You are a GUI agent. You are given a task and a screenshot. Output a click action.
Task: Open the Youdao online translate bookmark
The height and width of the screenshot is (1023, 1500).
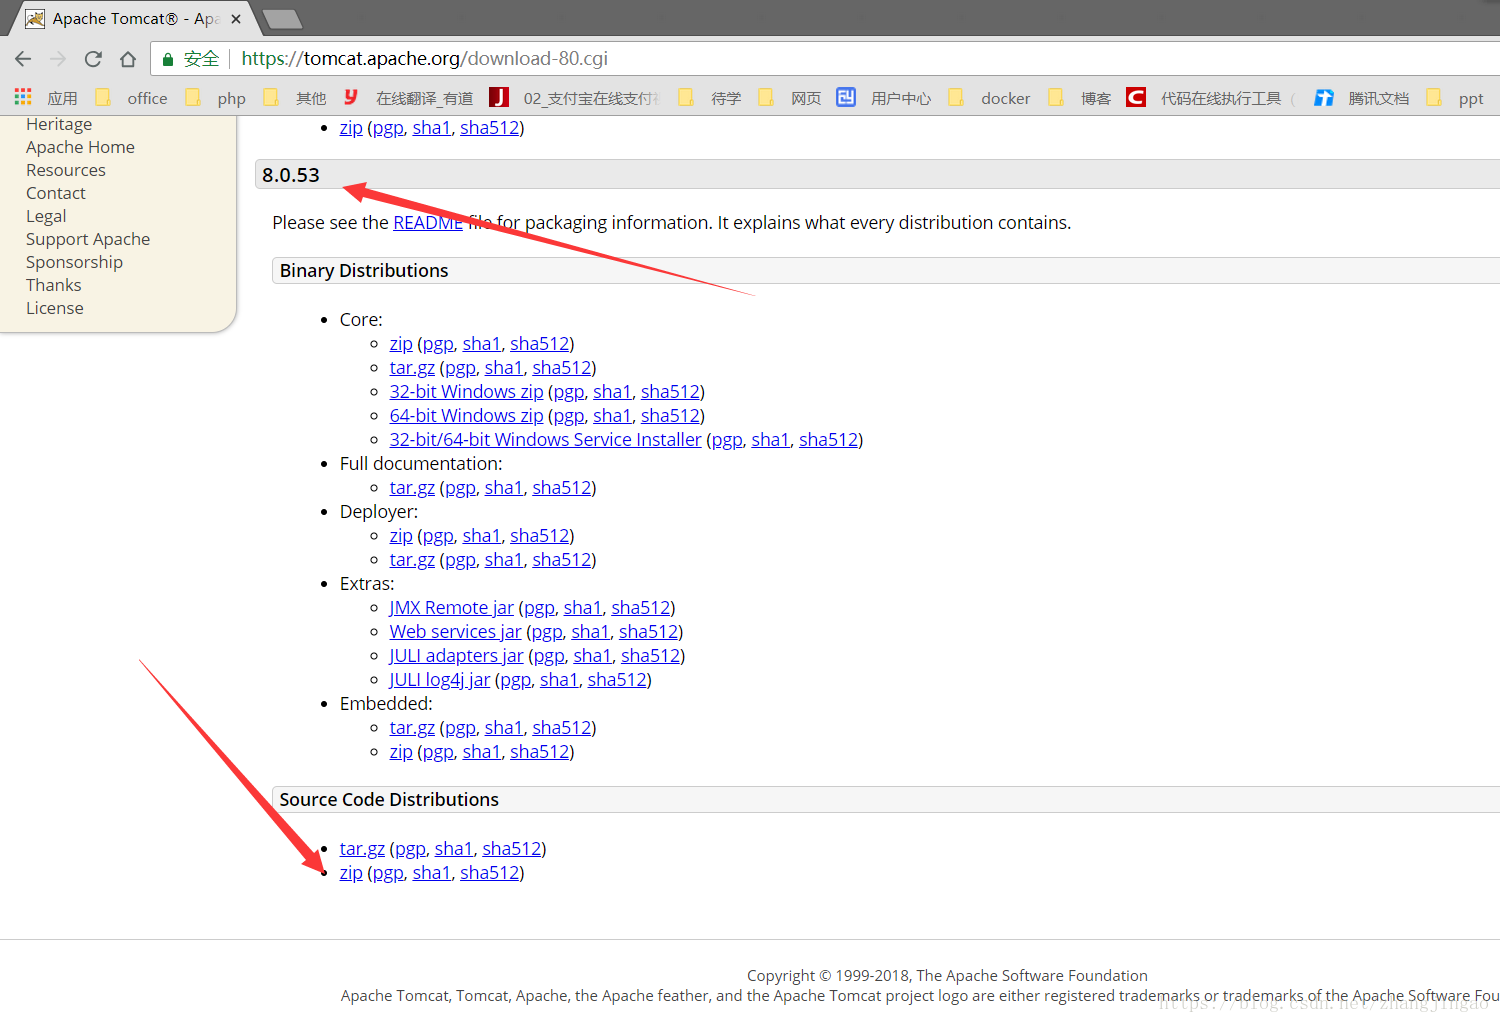pyautogui.click(x=408, y=98)
